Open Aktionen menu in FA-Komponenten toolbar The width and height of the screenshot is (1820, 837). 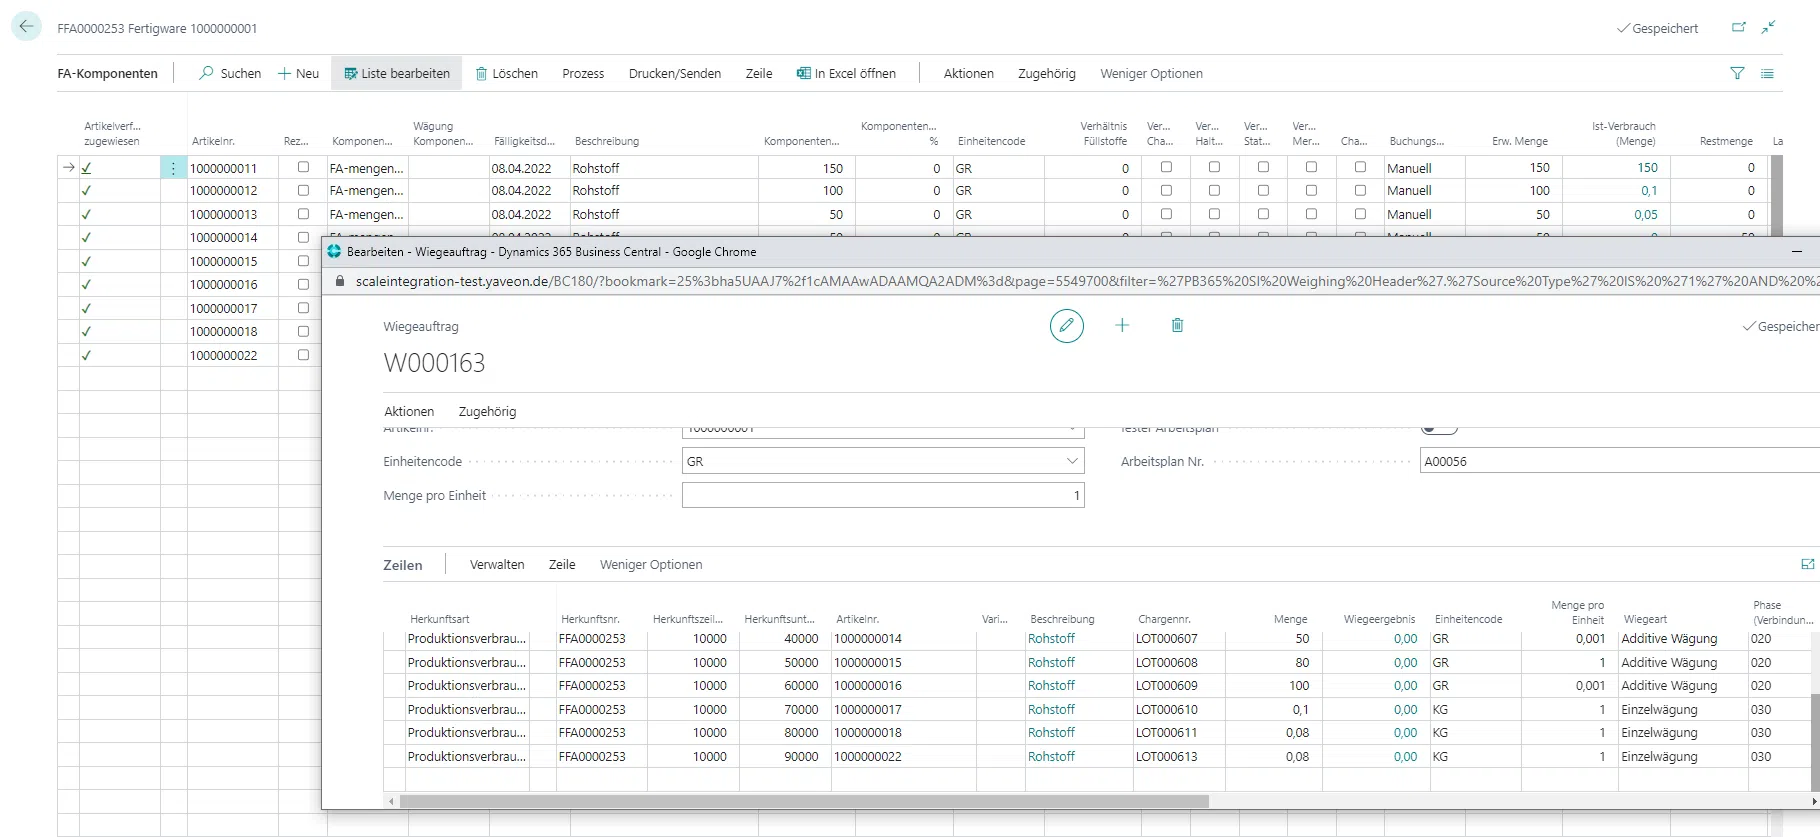969,73
